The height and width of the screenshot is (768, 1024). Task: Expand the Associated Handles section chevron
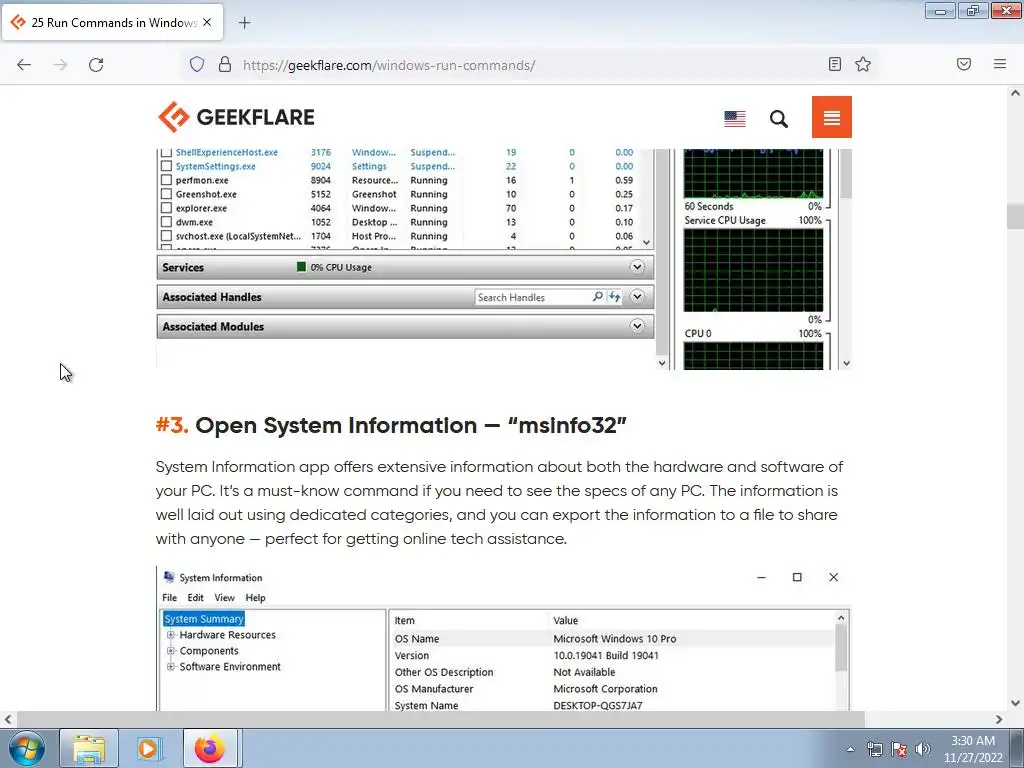click(x=637, y=296)
